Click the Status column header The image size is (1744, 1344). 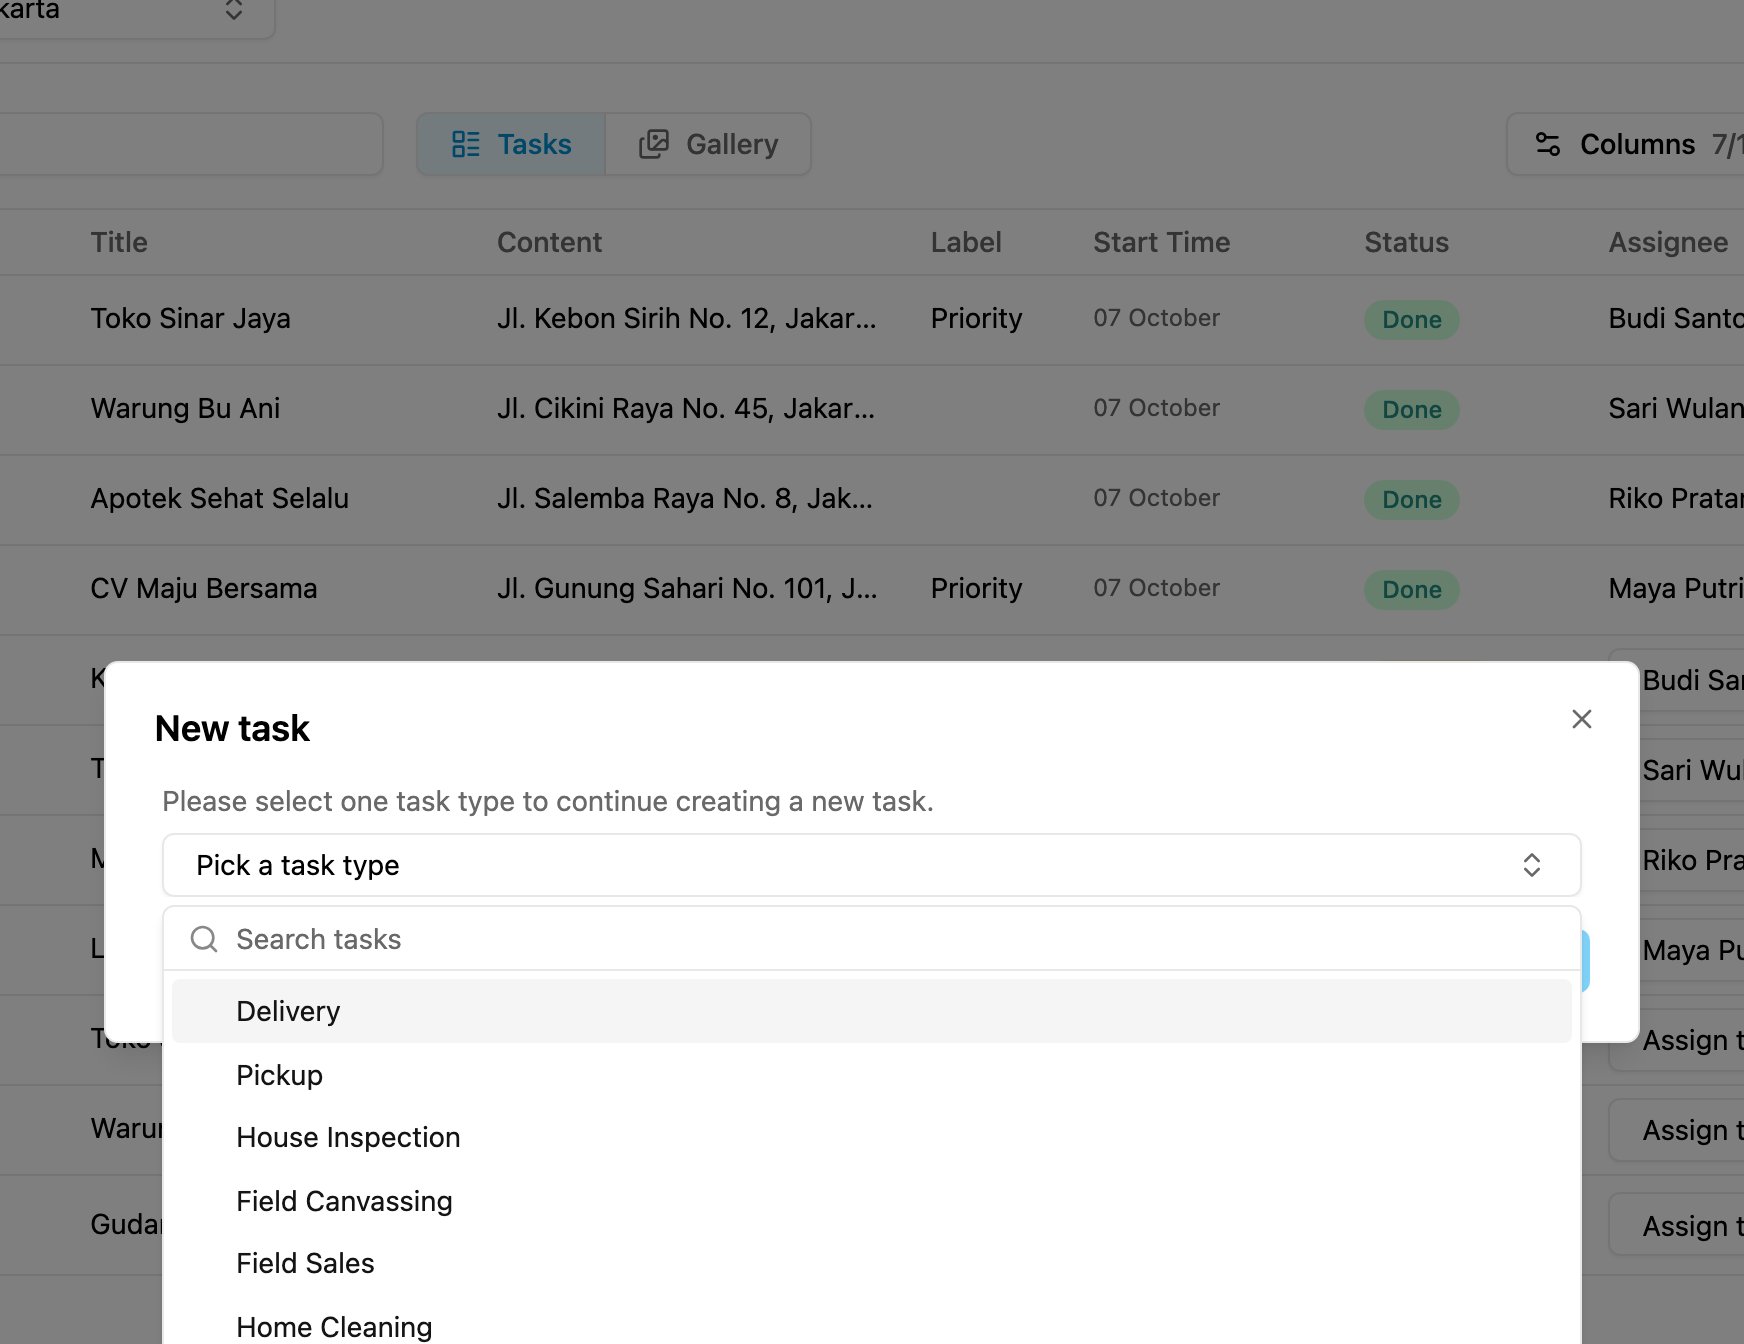point(1406,242)
